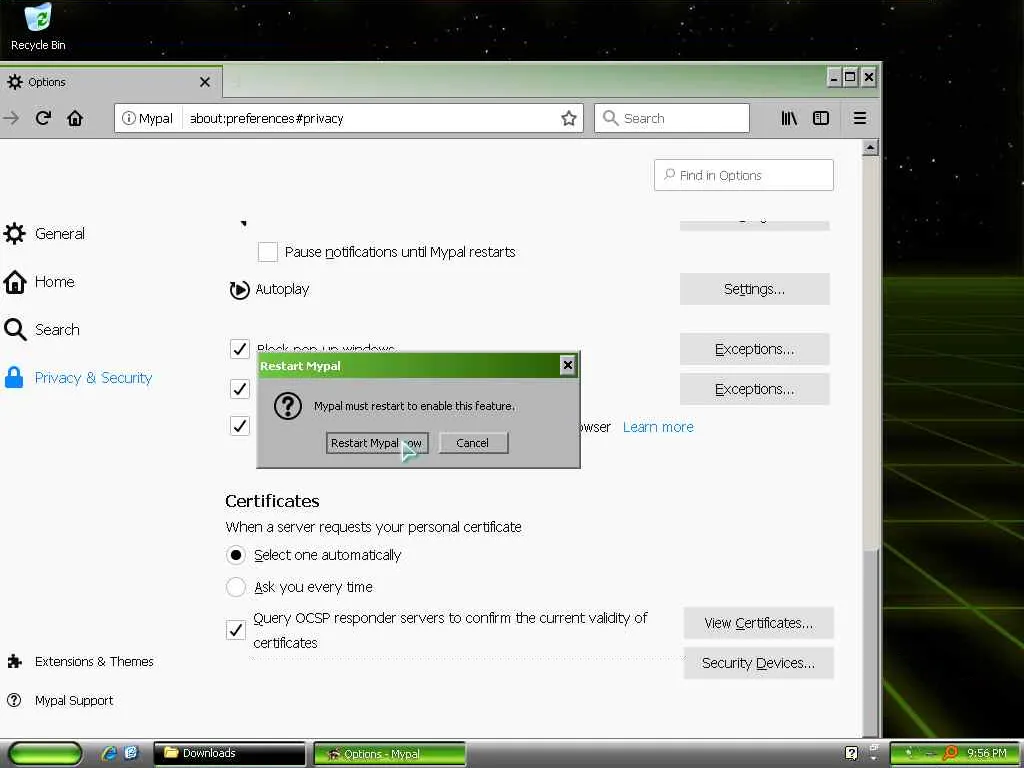Cancel the Restart Mypal dialog
This screenshot has height=768, width=1024.
(x=473, y=443)
